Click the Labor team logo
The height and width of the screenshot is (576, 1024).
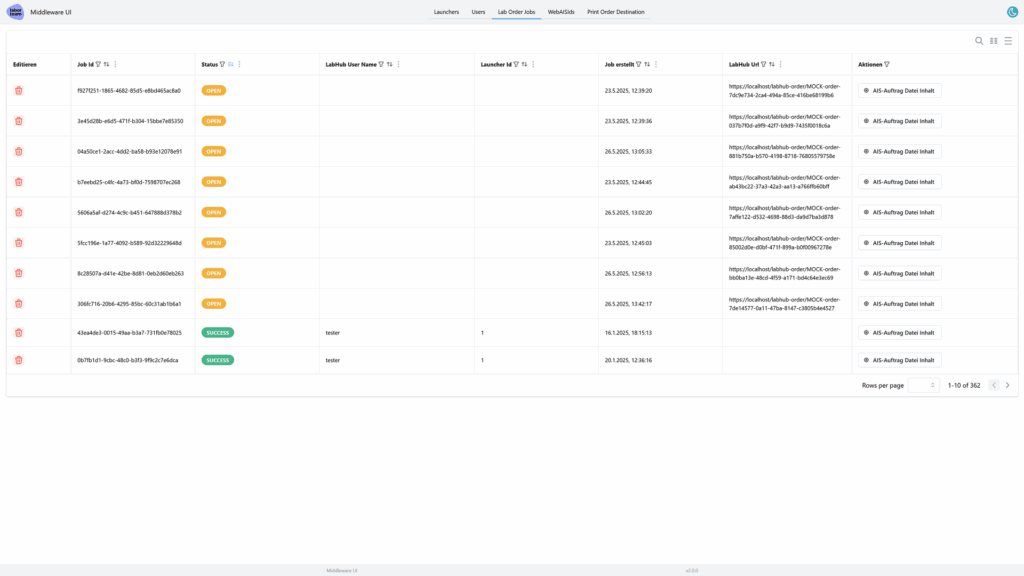[x=15, y=12]
